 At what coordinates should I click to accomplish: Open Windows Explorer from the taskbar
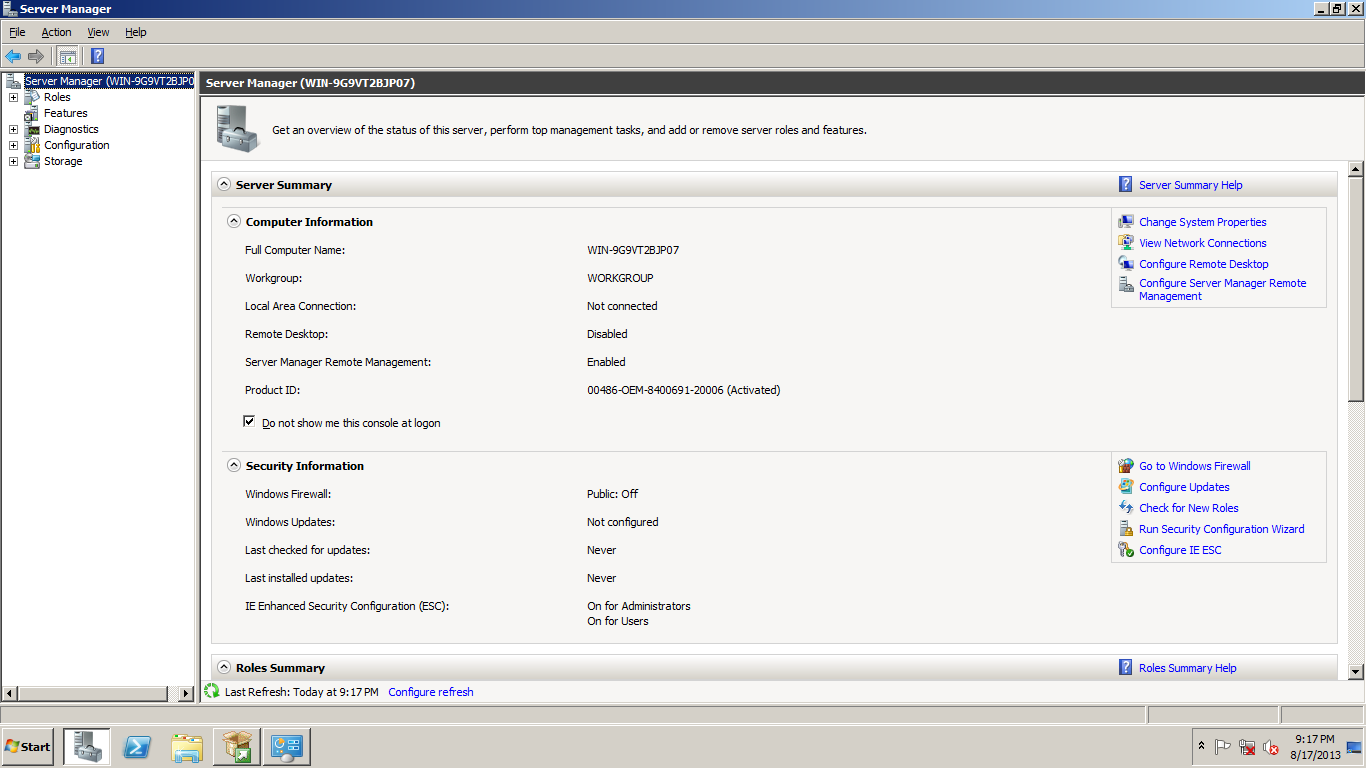187,747
